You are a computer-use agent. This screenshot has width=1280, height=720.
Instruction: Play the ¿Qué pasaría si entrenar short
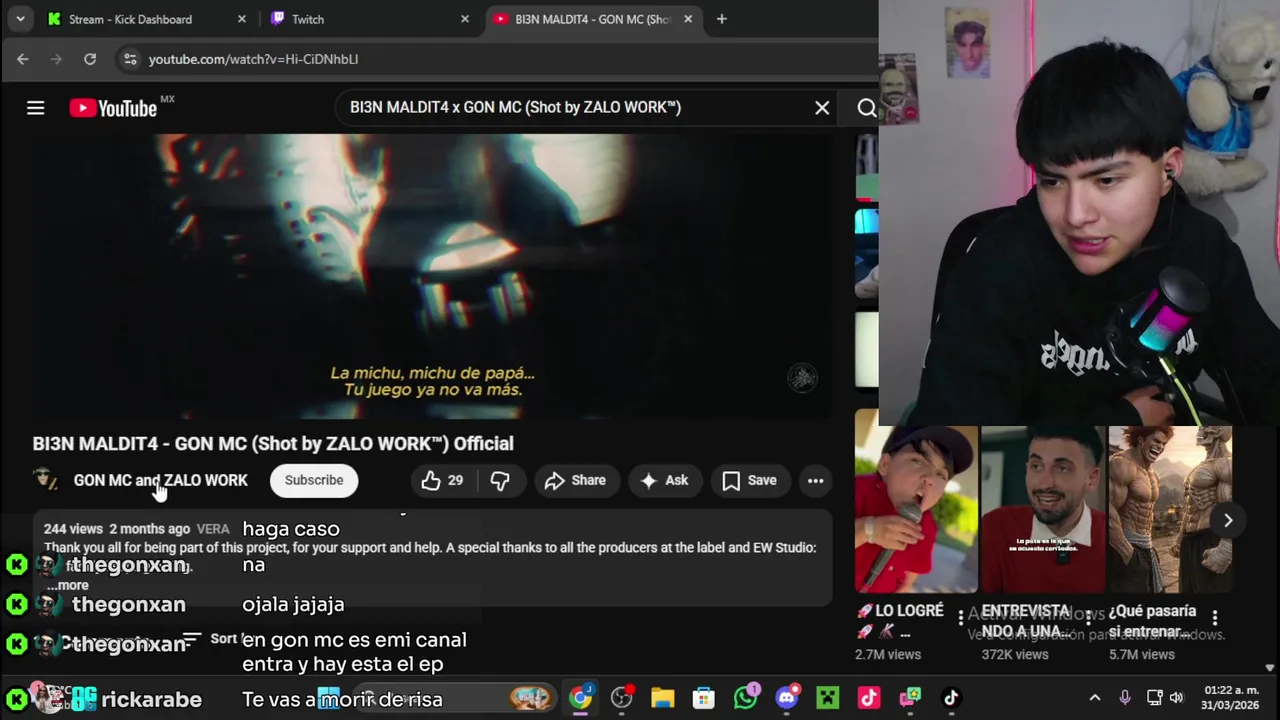tap(1170, 509)
